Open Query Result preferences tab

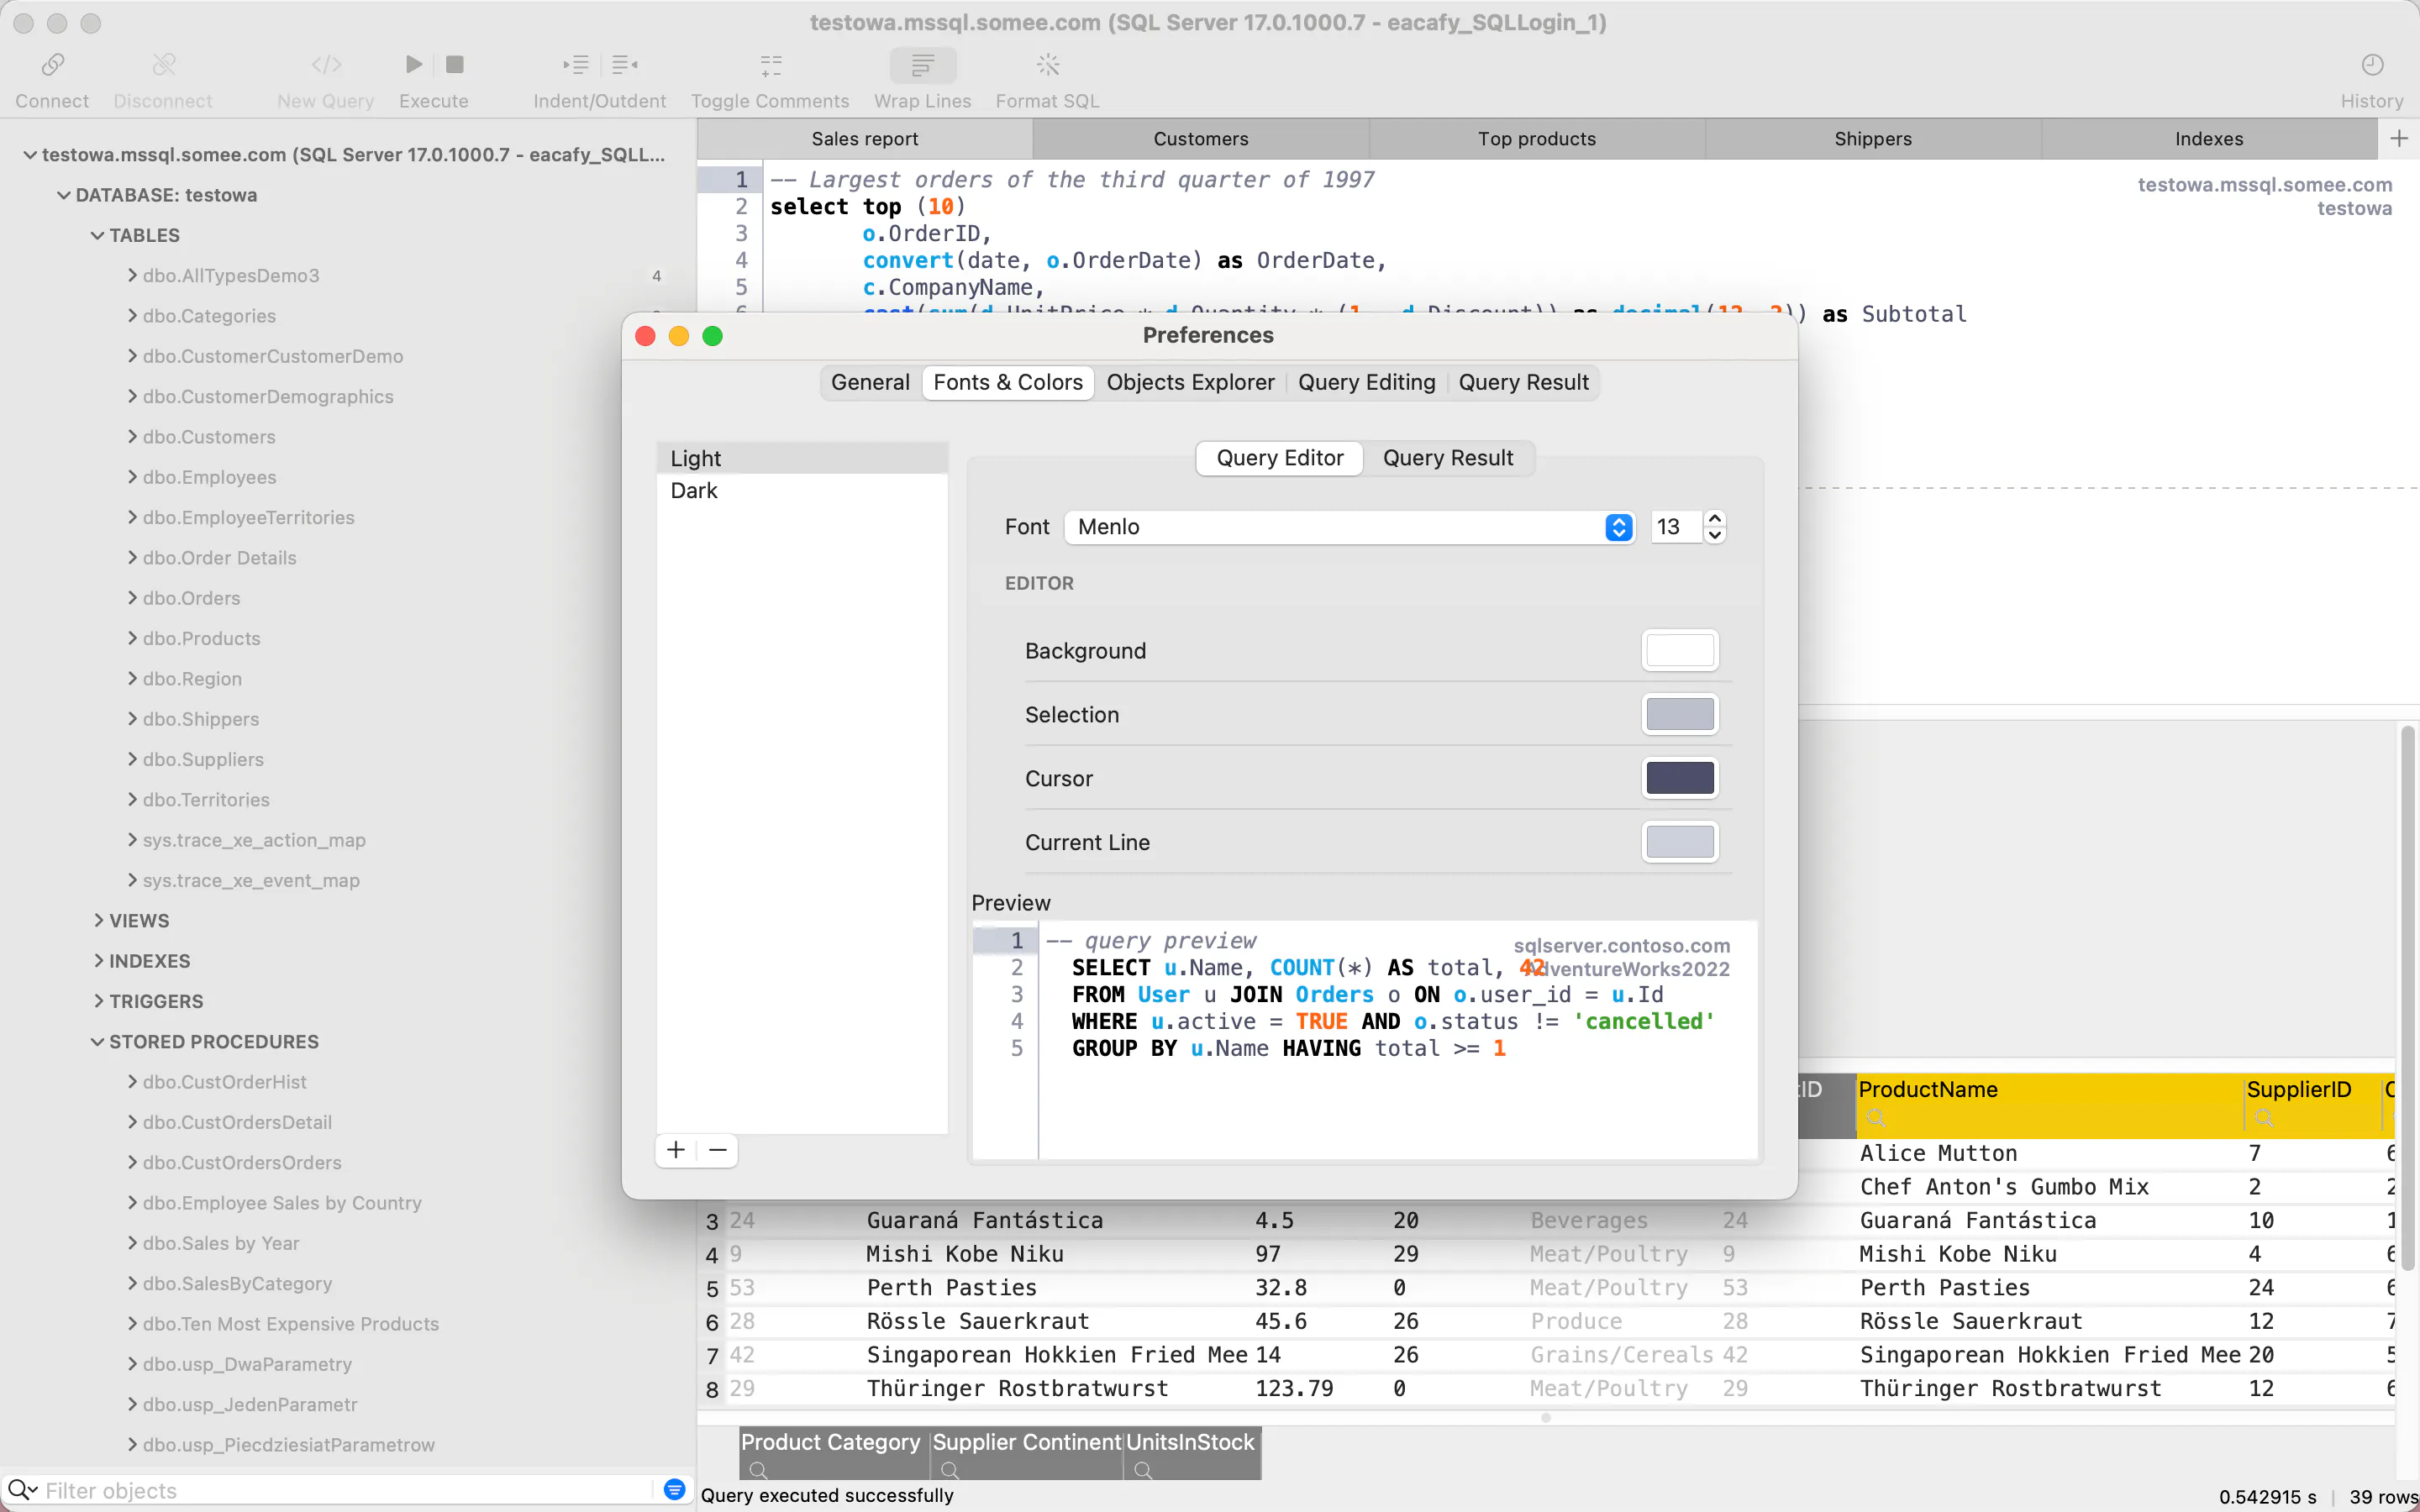pos(1523,382)
